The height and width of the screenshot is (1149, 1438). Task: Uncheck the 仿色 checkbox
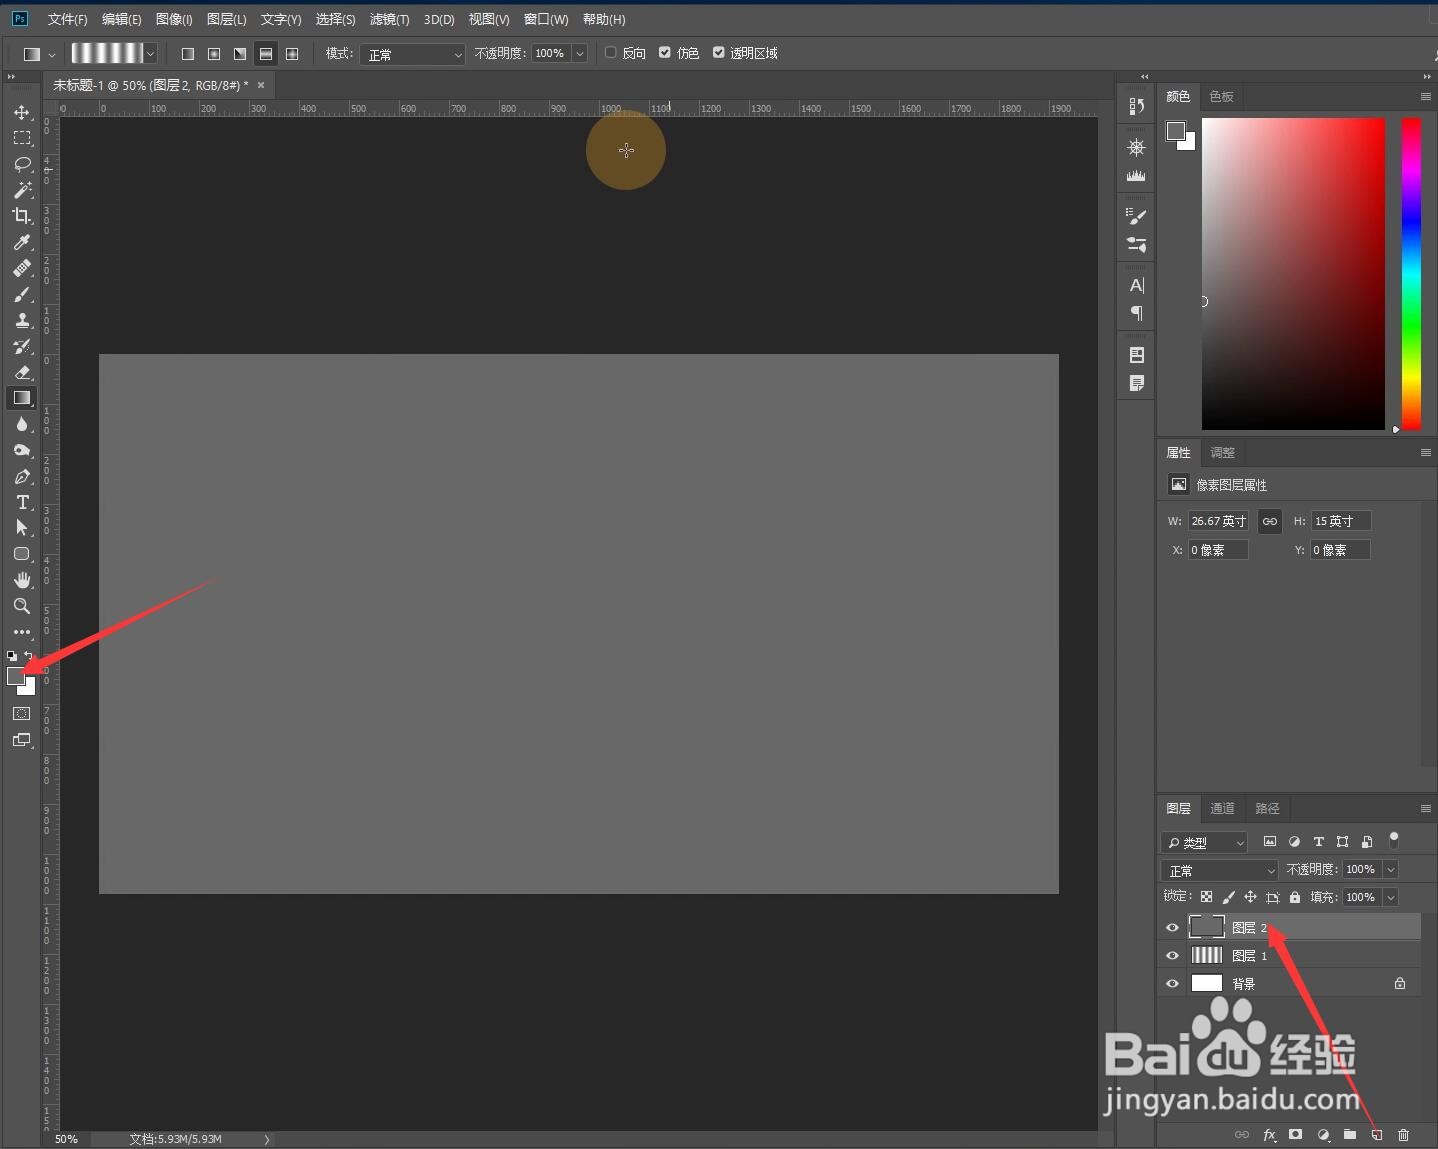click(x=664, y=53)
